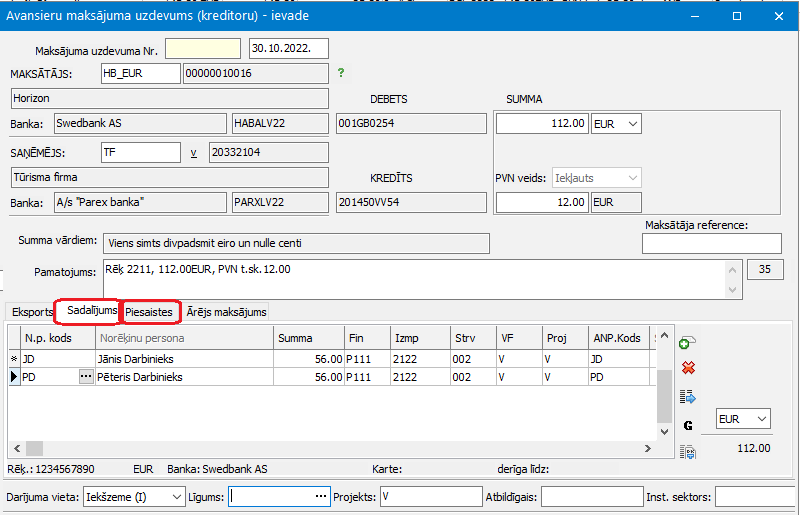Click the 35 button next to Pamatojums
The height and width of the screenshot is (515, 800).
coord(765,269)
